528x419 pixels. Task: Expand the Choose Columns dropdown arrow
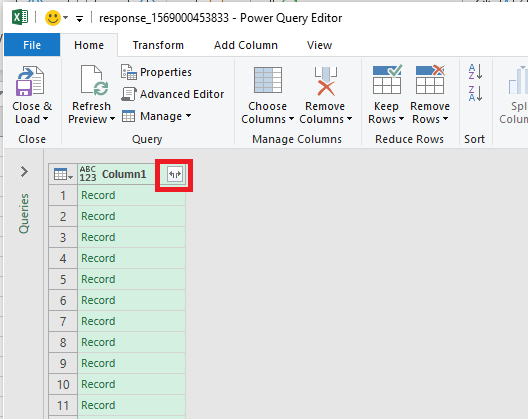[x=291, y=119]
